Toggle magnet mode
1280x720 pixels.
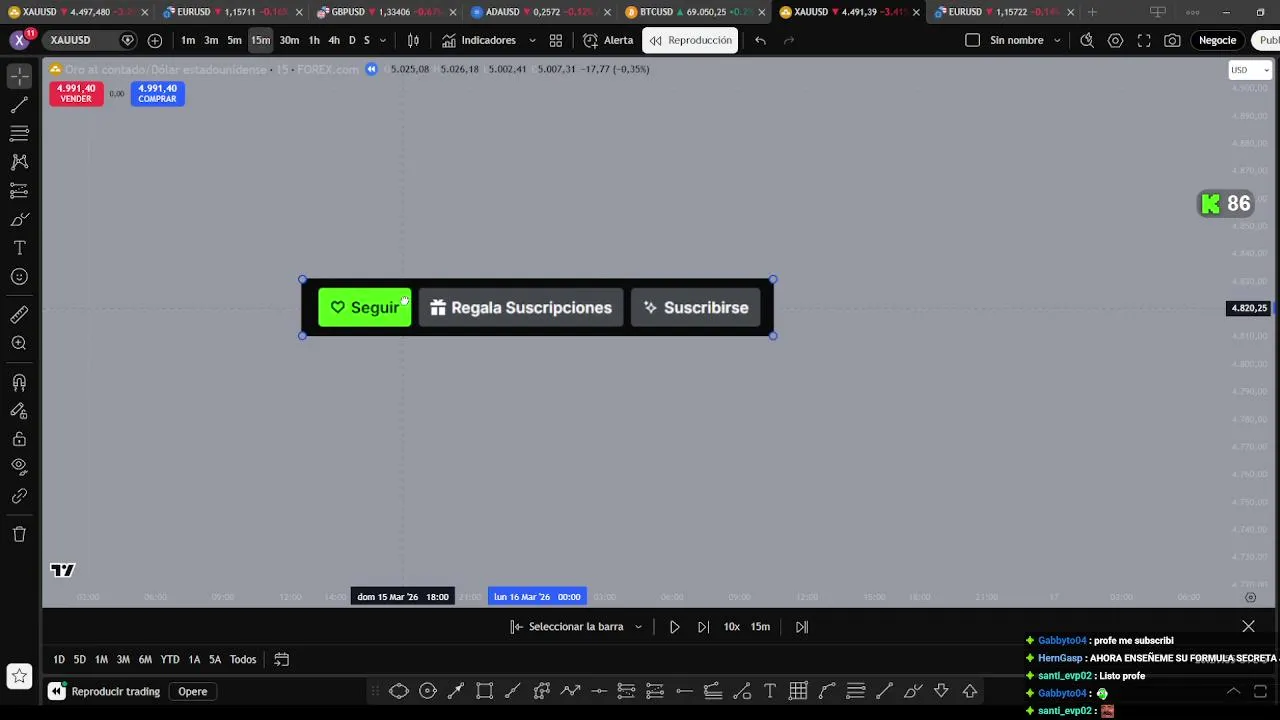(x=19, y=382)
